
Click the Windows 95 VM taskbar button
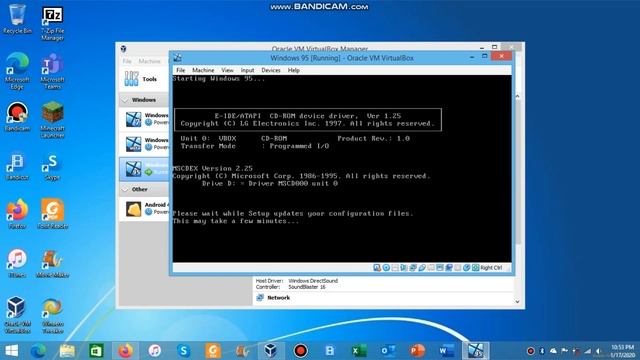(x=476, y=351)
